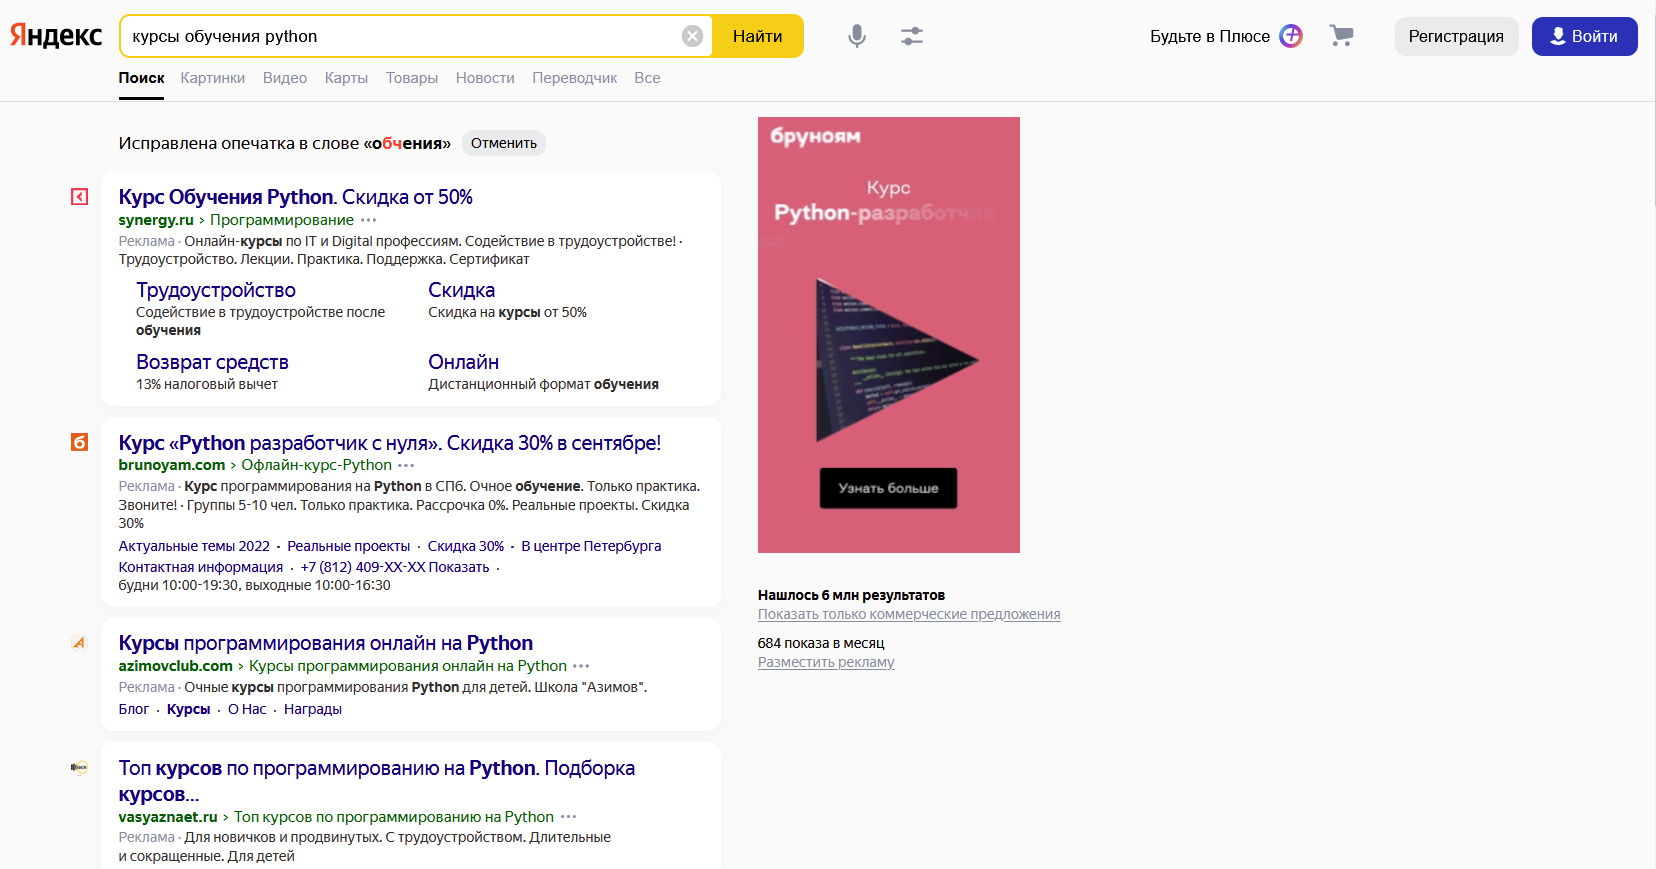Open more options dots for synergy.ru result
1656x869 pixels.
pos(369,220)
